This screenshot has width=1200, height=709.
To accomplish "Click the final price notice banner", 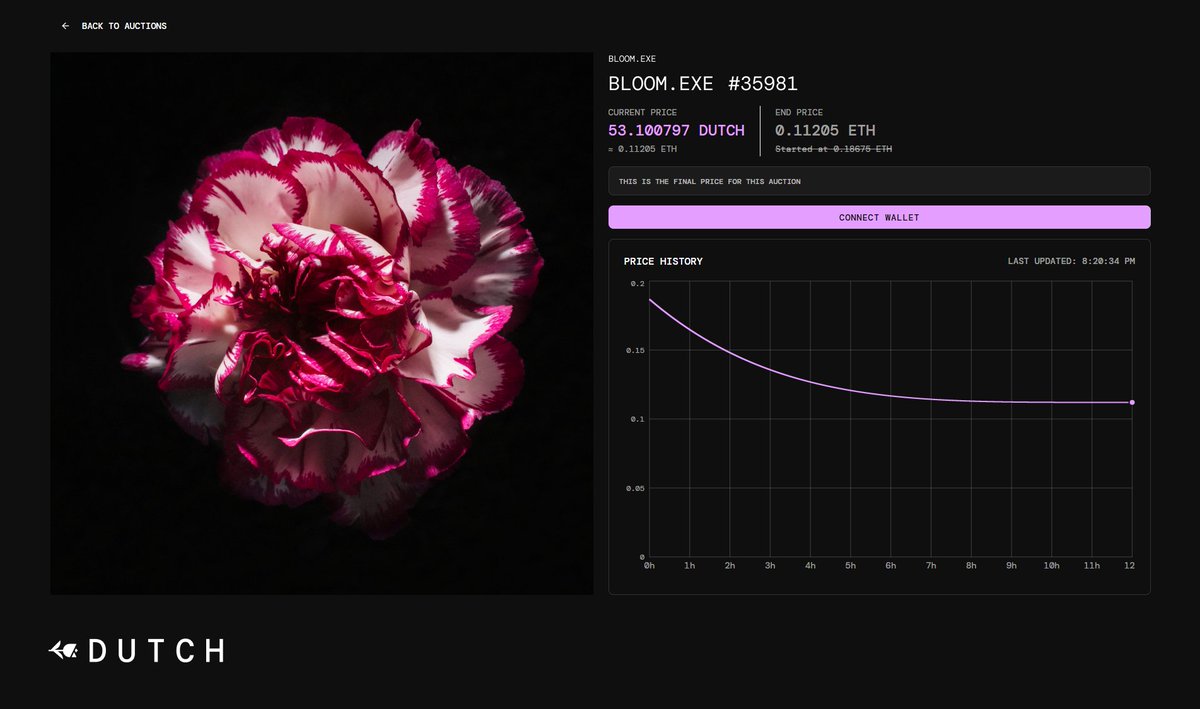I will click(879, 181).
